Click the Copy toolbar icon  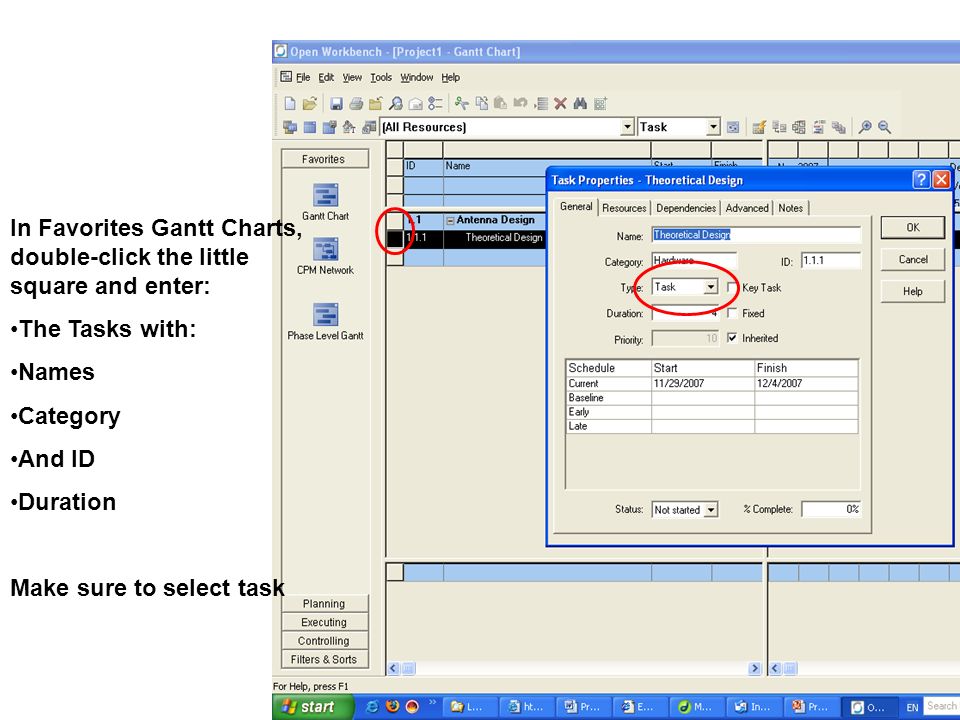(x=482, y=103)
